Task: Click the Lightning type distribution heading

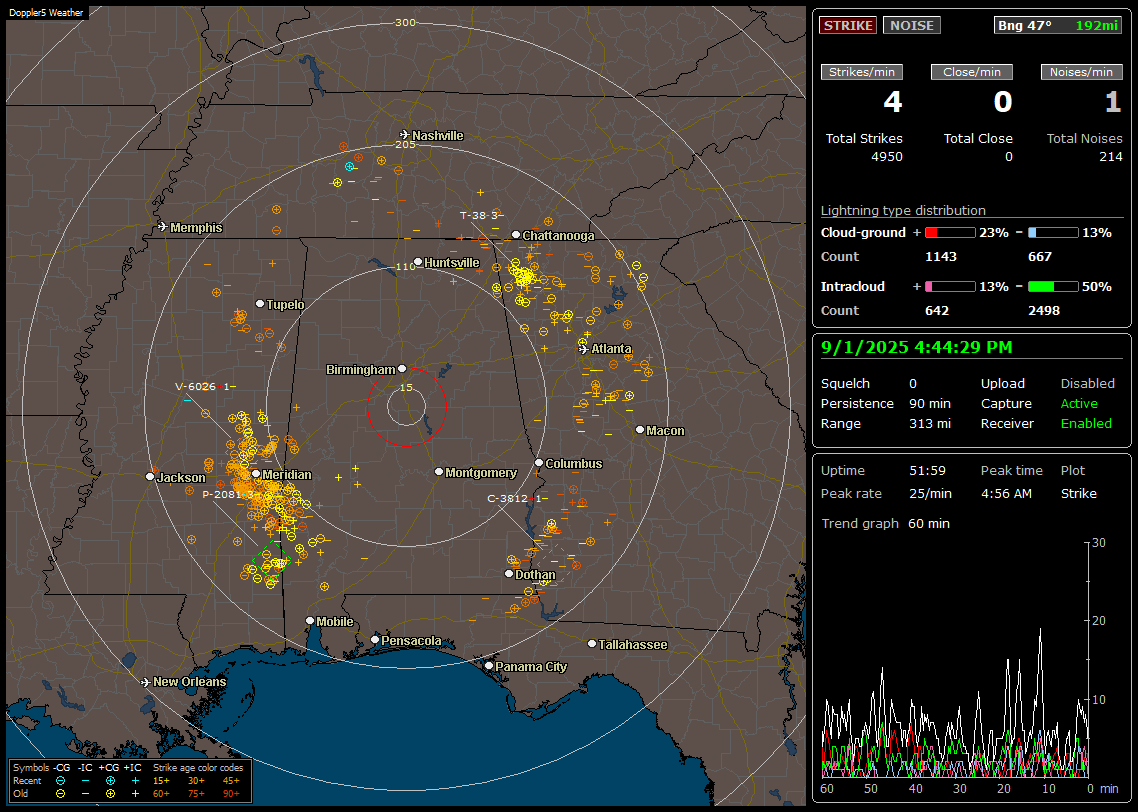Action: (903, 210)
